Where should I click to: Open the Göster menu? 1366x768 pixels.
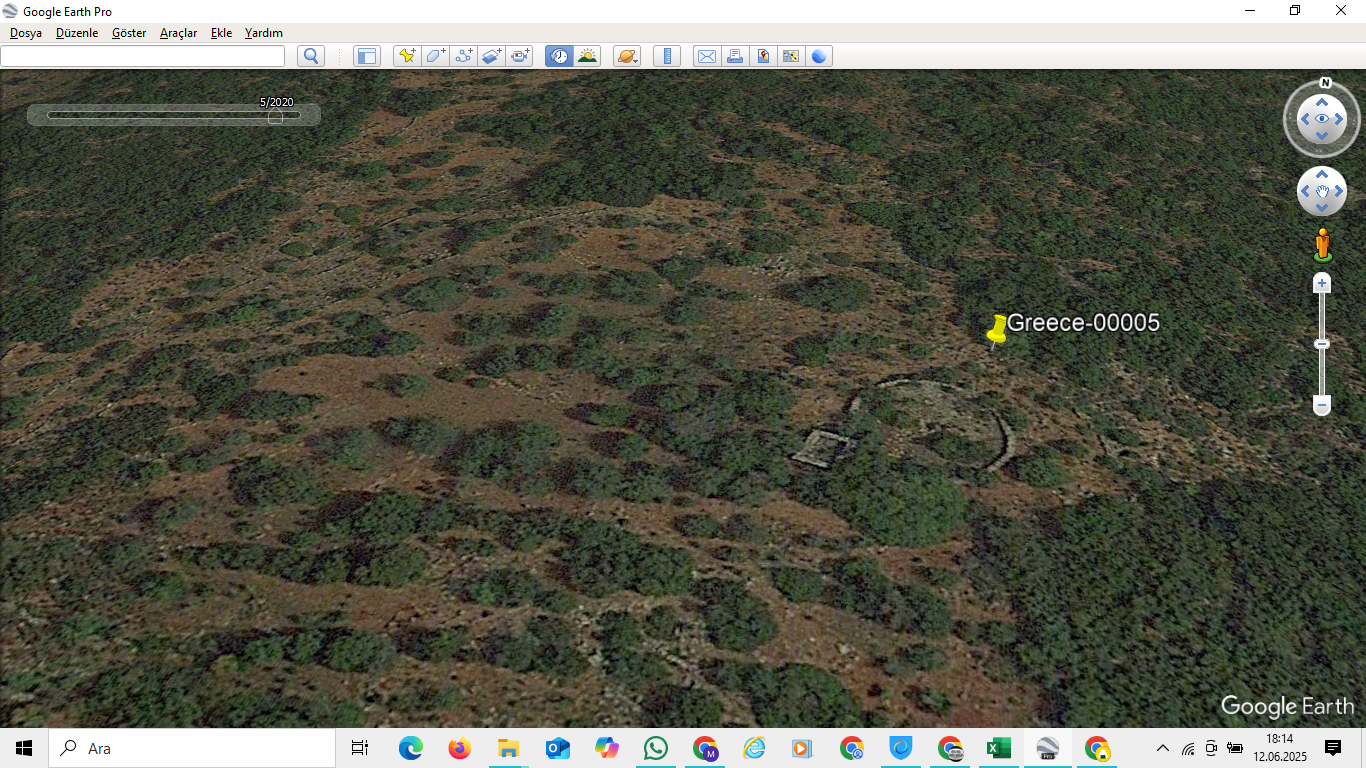tap(129, 33)
